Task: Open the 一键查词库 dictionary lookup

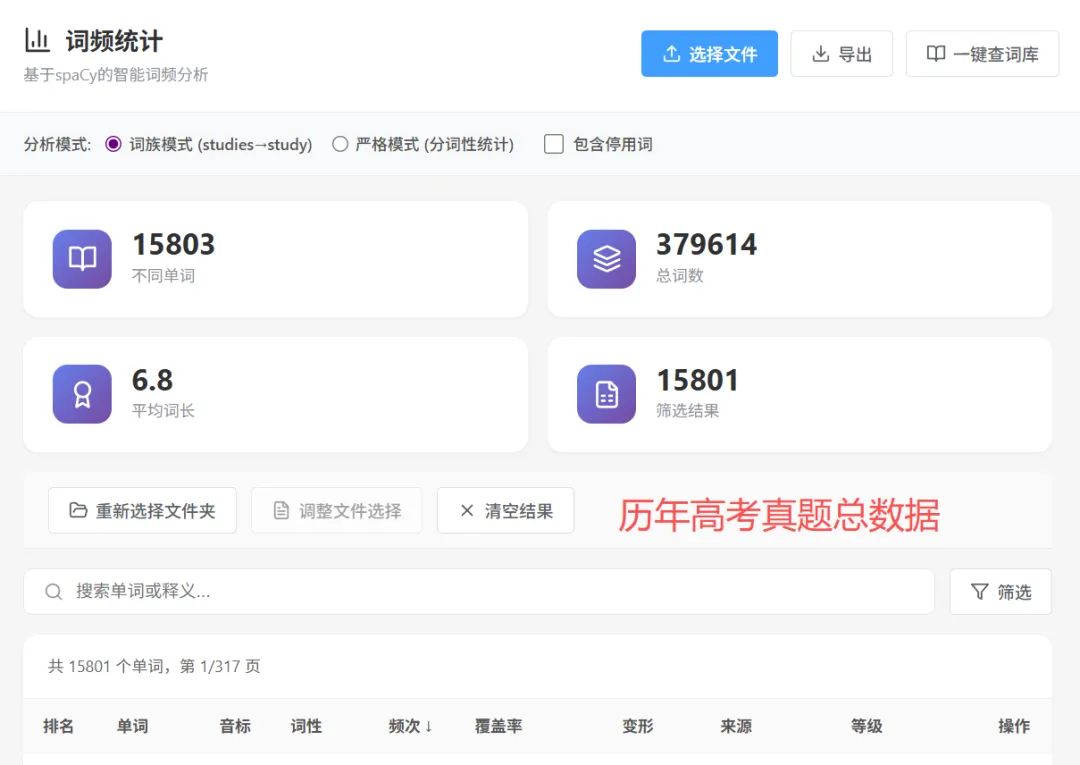Action: click(x=982, y=53)
